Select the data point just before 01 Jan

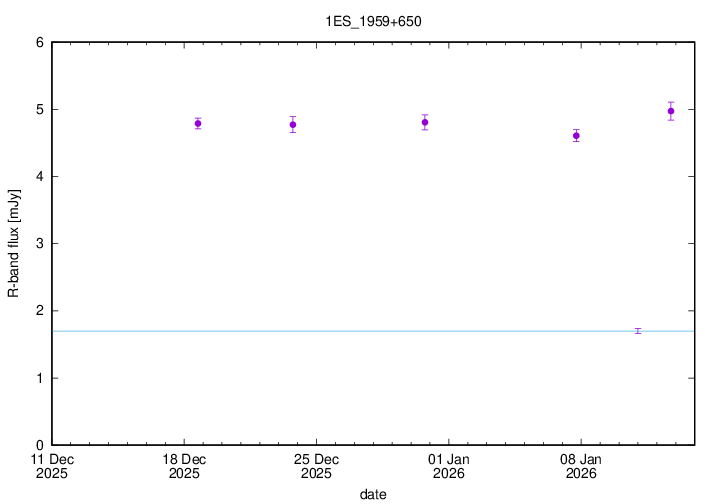point(425,122)
